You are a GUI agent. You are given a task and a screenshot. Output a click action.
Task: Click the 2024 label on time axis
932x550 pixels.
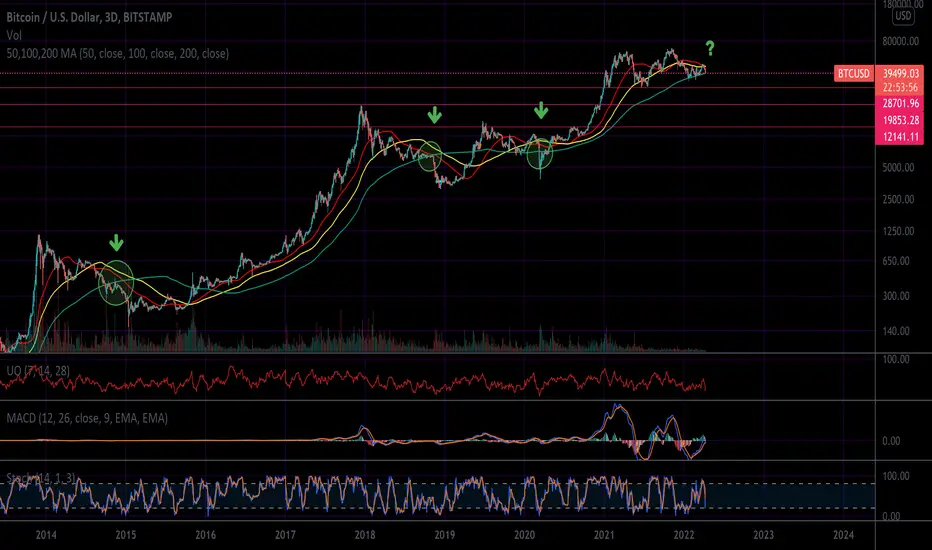click(x=843, y=535)
